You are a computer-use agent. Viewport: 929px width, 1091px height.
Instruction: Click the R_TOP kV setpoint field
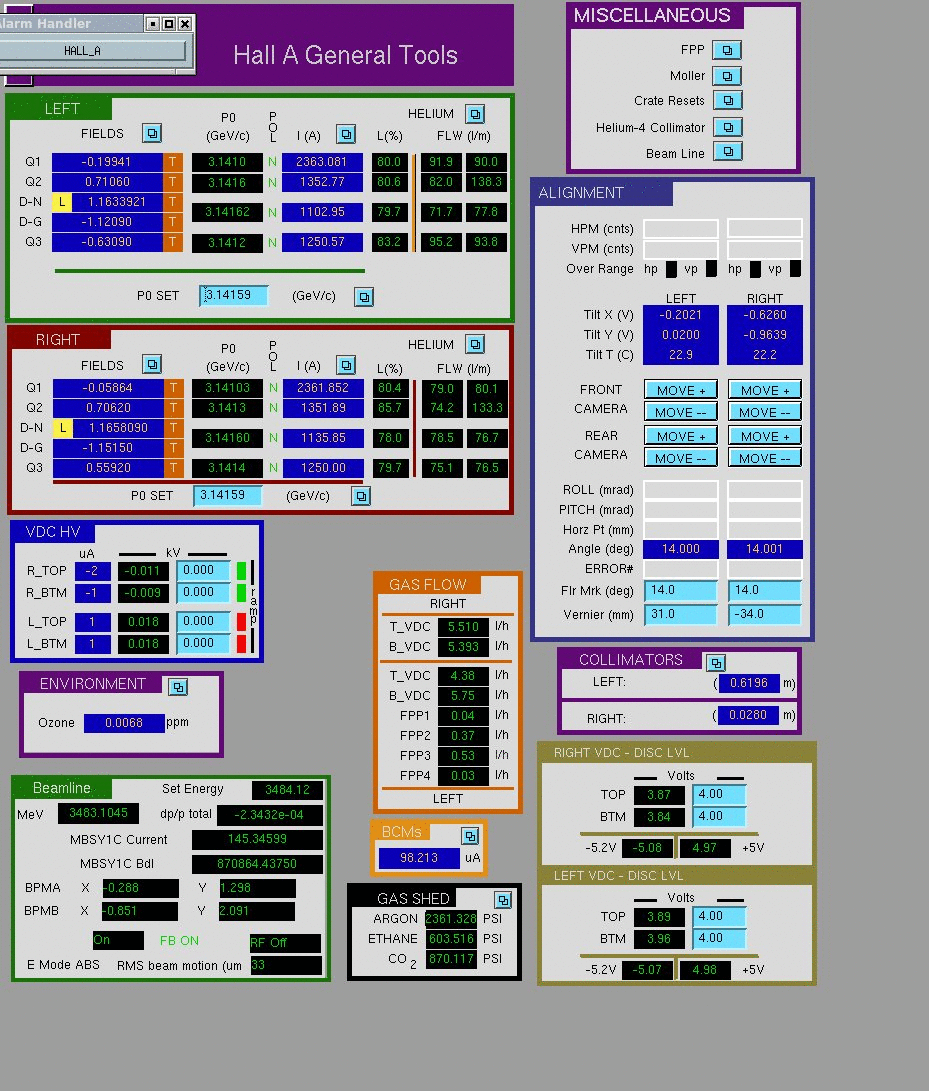click(203, 571)
